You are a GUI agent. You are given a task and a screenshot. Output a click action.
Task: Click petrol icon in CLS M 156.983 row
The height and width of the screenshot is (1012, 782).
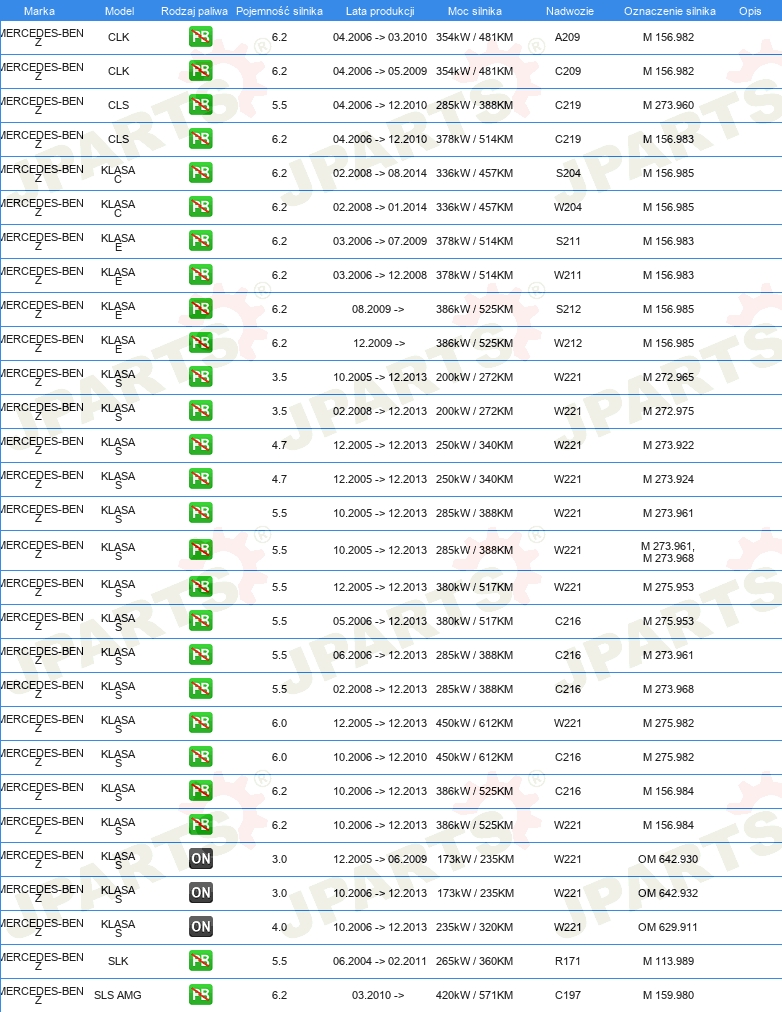click(201, 139)
